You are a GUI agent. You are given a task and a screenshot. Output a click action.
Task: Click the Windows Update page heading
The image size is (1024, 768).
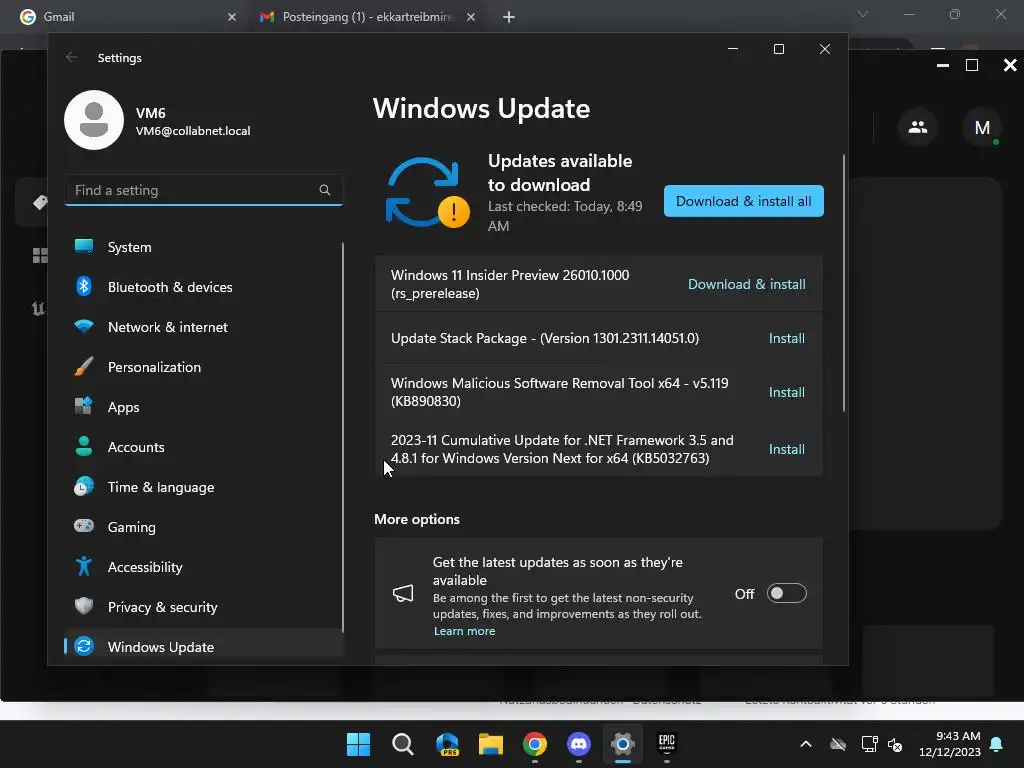[481, 108]
